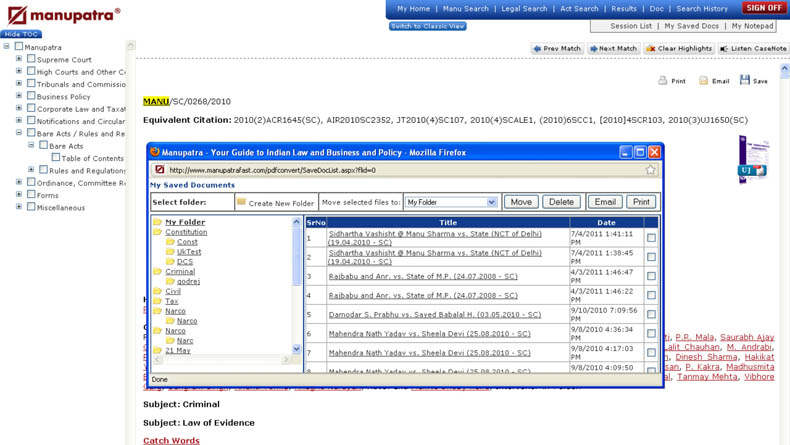The width and height of the screenshot is (790, 445).
Task: Click the SIGN OFF button
Action: coord(764,8)
